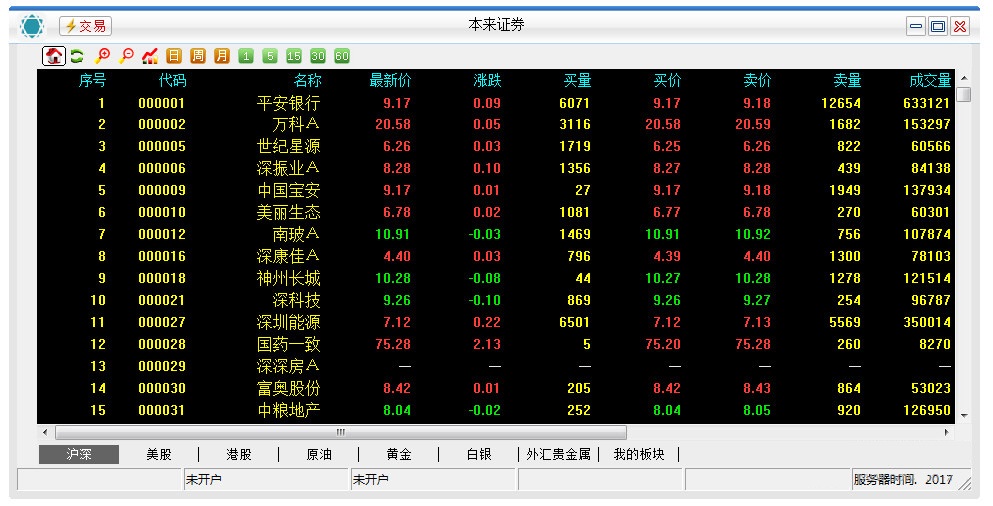Select the 5-minute chart icon
This screenshot has height=506, width=993.
270,56
